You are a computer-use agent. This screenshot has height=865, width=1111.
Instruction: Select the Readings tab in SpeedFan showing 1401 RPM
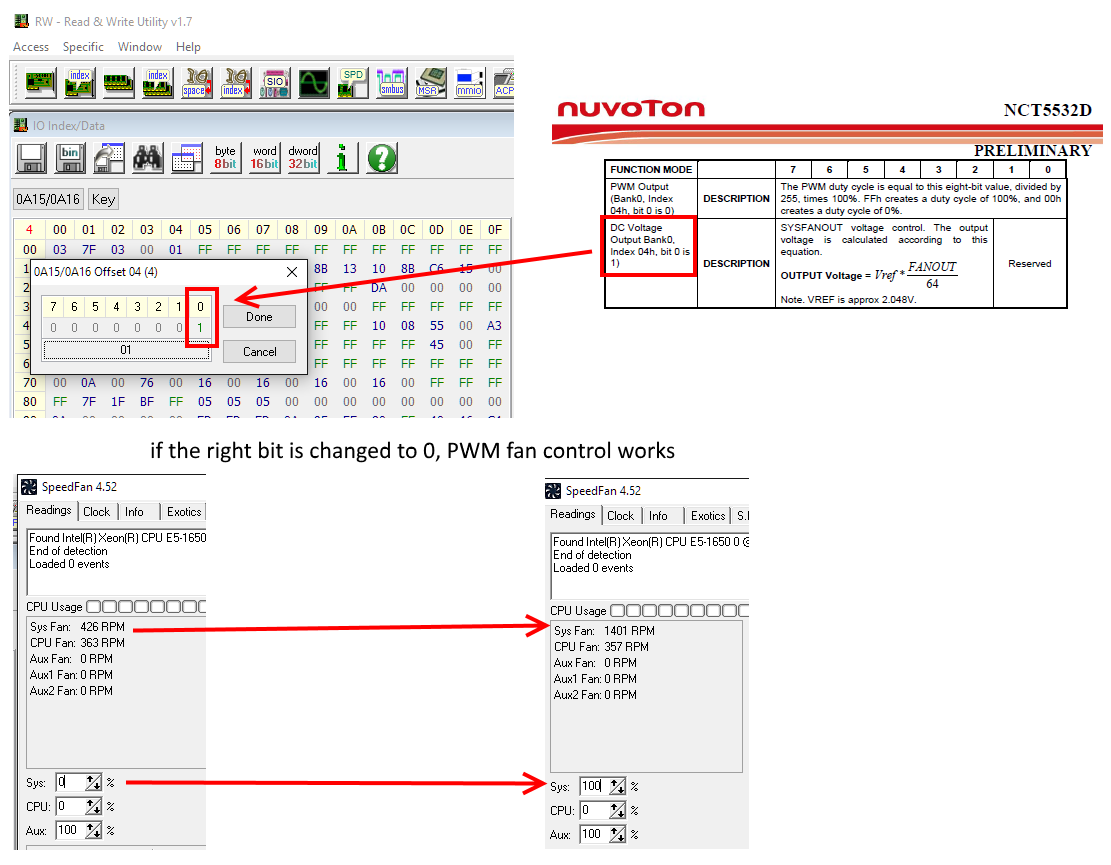(x=573, y=514)
